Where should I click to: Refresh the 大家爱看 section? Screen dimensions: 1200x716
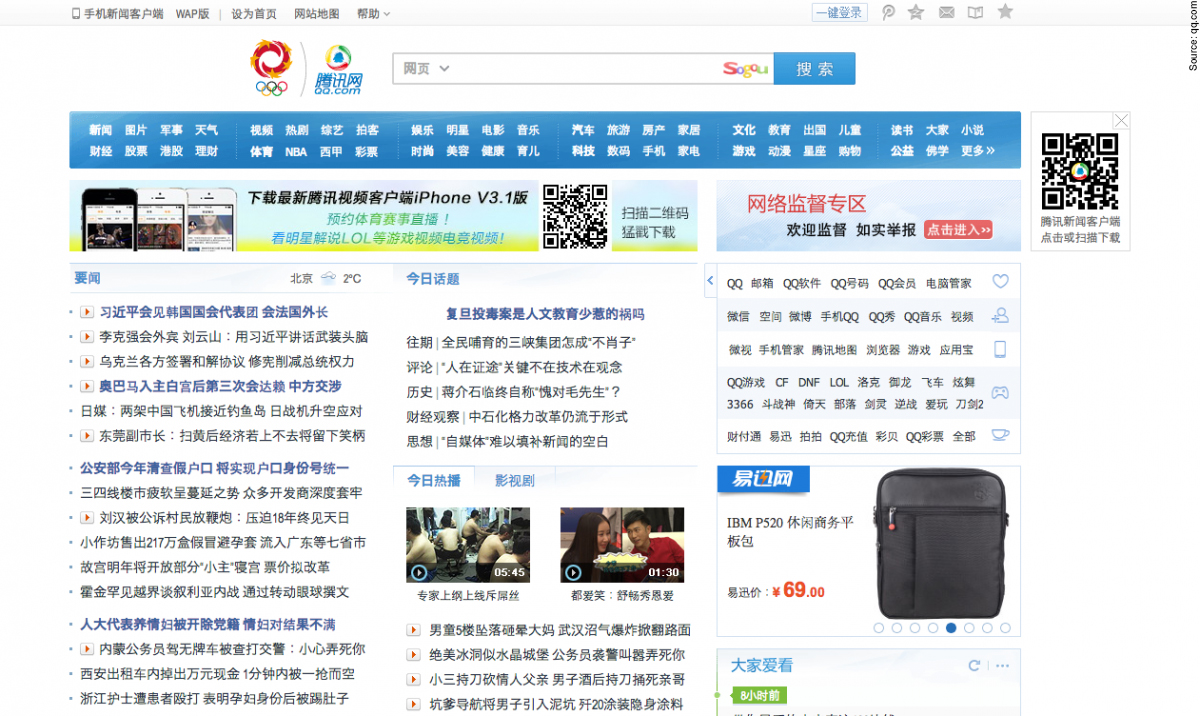[x=974, y=665]
